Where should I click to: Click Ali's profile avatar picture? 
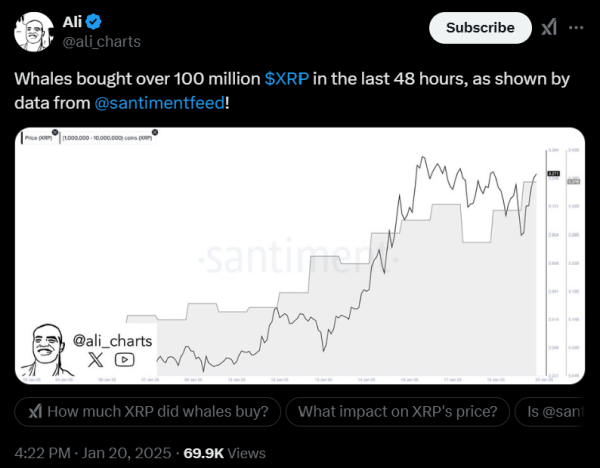33,32
